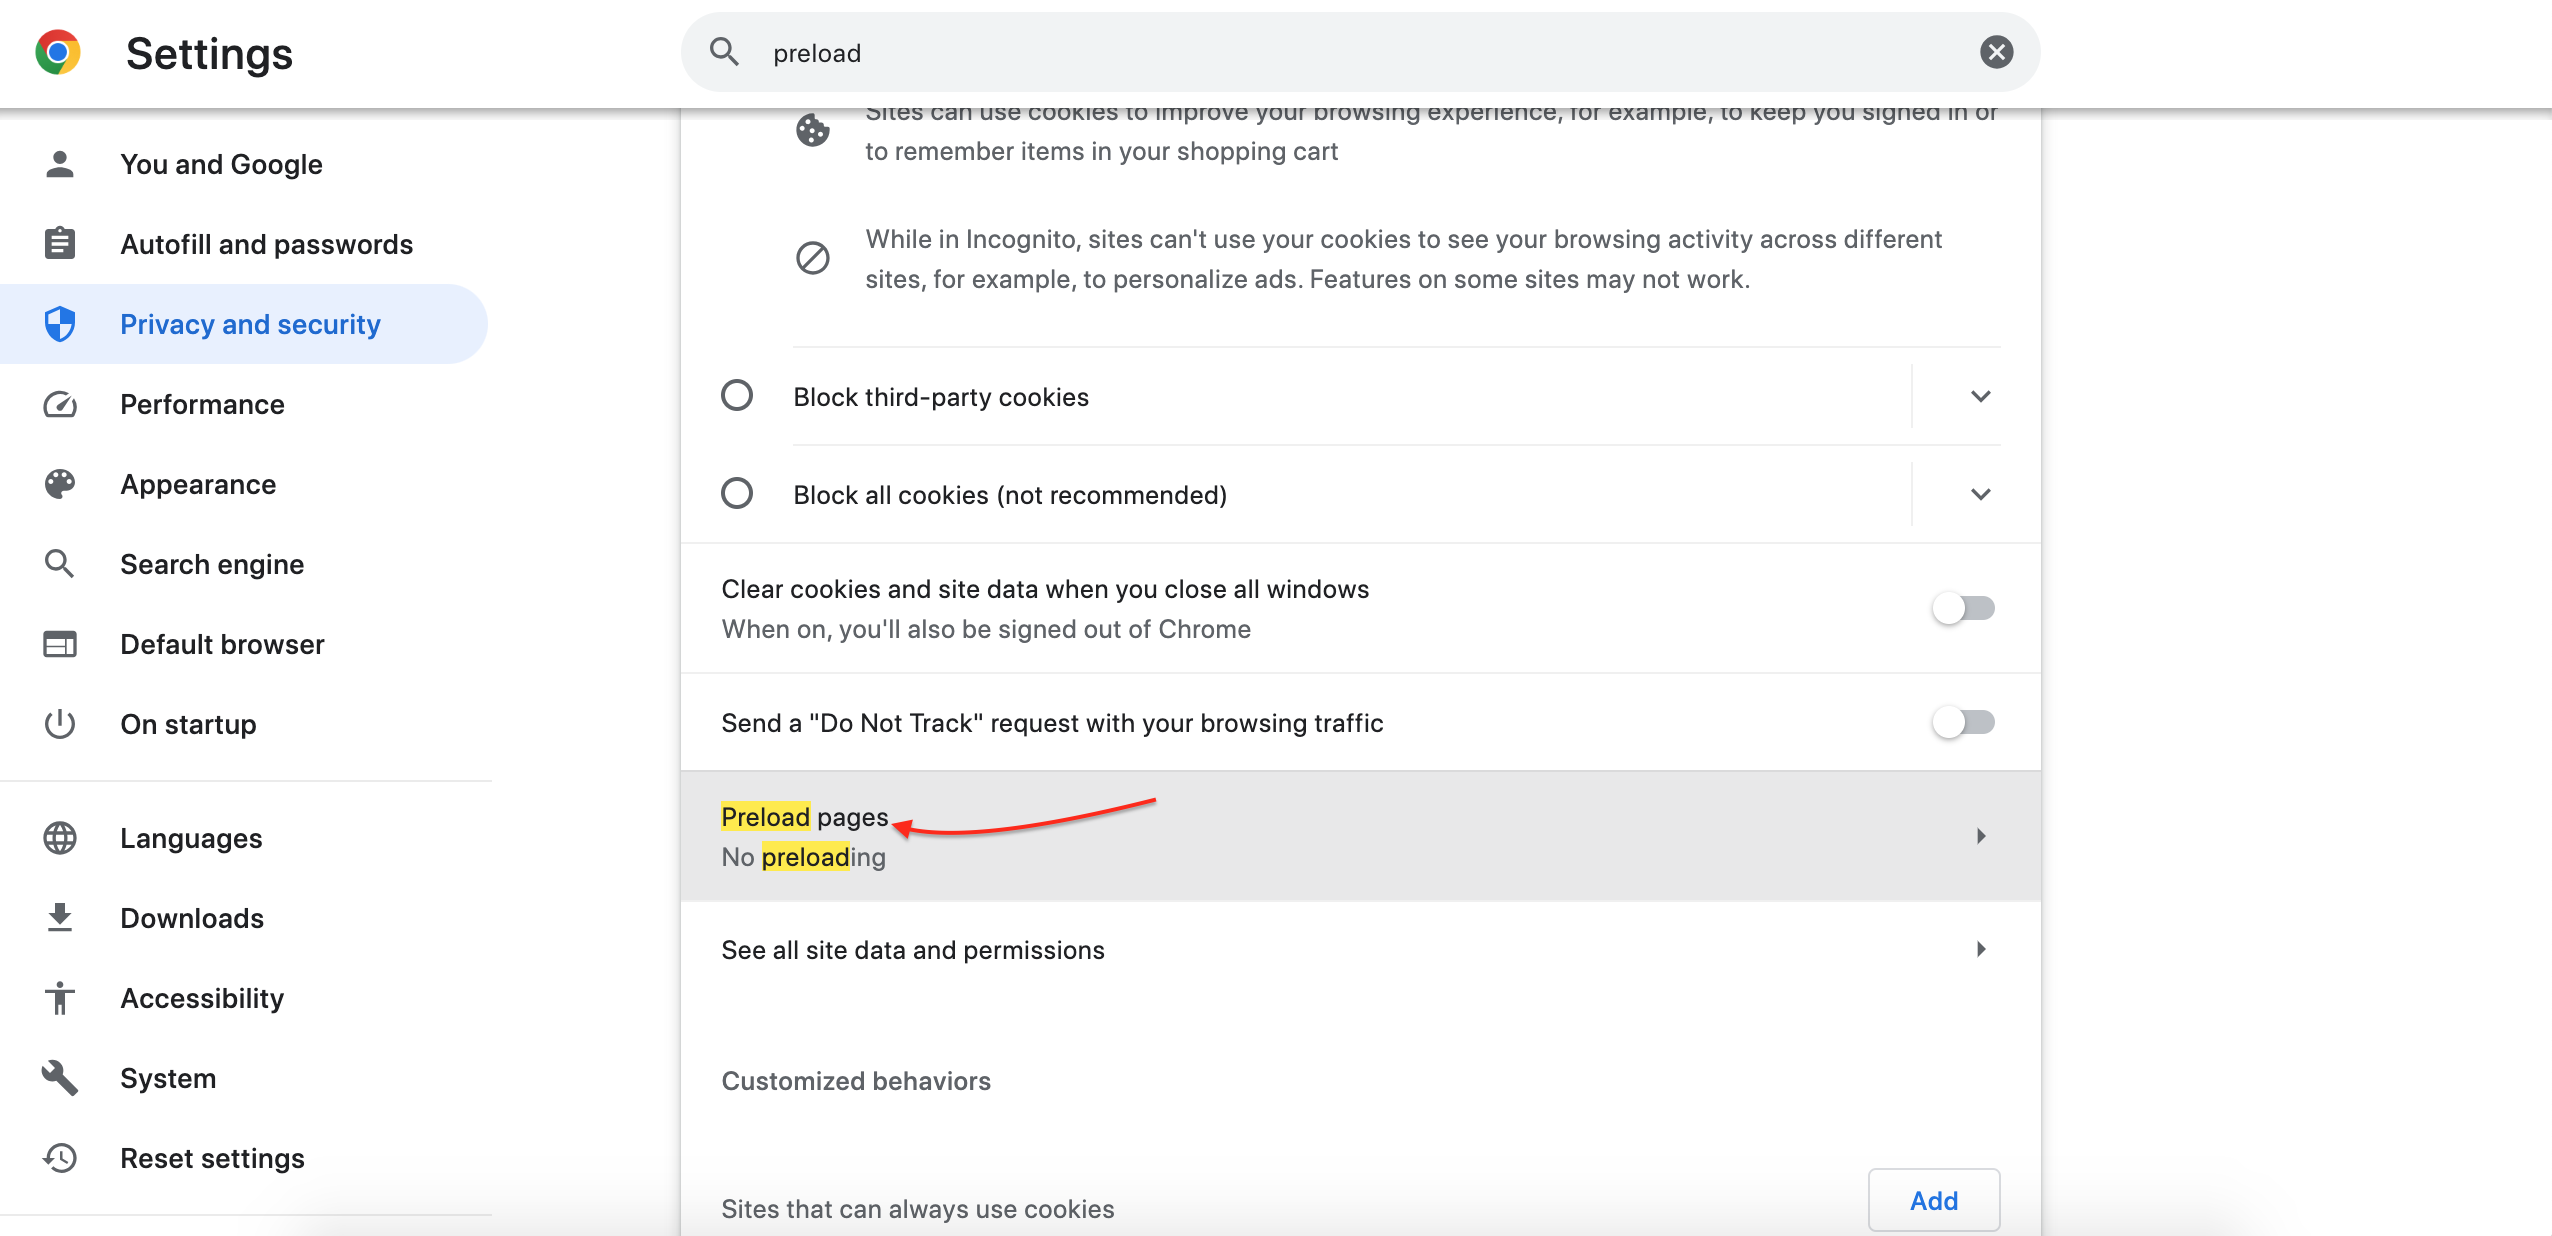Click the Performance speedometer icon

pos(60,404)
